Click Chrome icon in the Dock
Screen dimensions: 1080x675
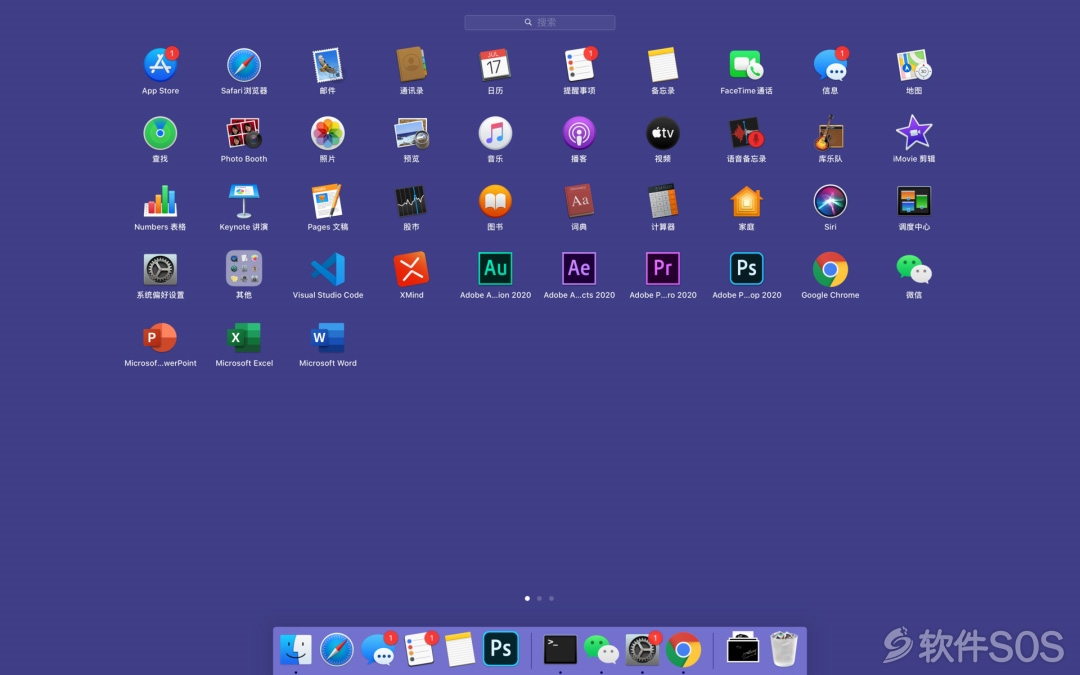click(683, 649)
